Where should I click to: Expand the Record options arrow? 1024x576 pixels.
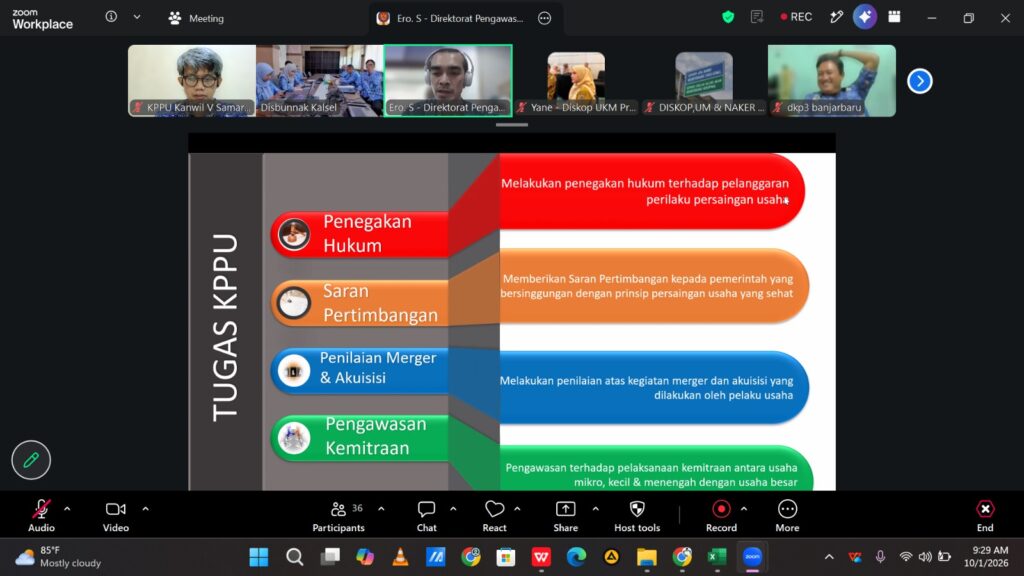pyautogui.click(x=744, y=509)
